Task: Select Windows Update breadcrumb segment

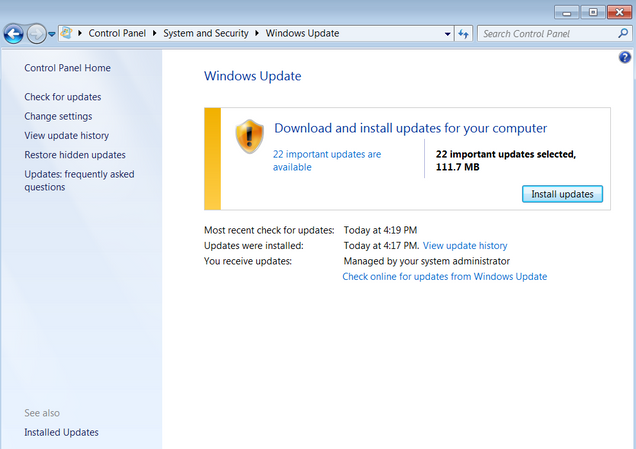Action: [302, 33]
